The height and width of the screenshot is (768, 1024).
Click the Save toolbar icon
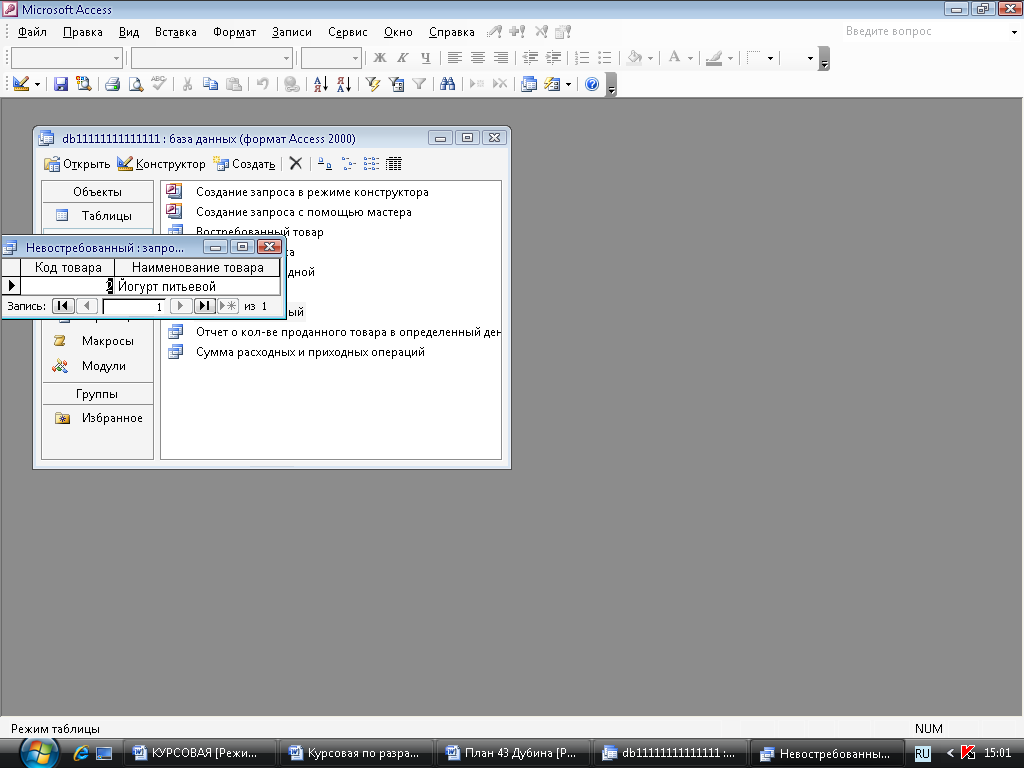click(x=61, y=84)
